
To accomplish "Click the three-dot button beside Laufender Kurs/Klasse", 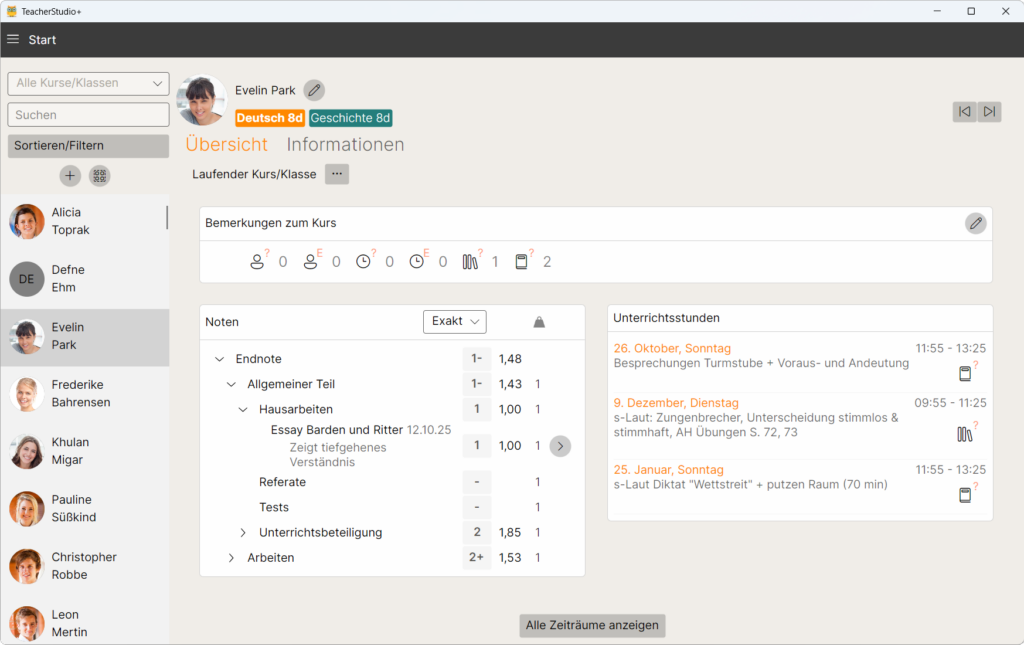I will (337, 174).
